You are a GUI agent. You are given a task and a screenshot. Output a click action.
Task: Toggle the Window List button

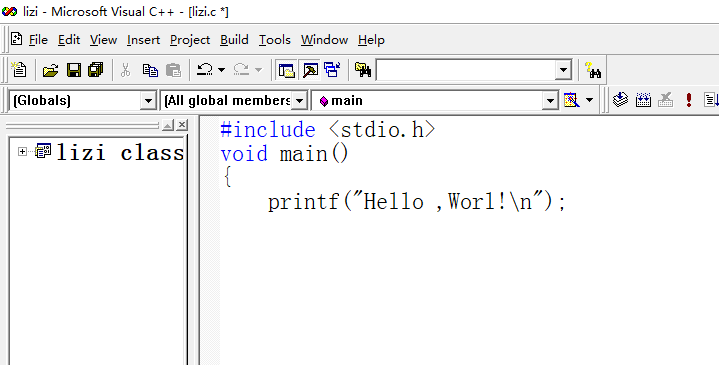point(332,70)
